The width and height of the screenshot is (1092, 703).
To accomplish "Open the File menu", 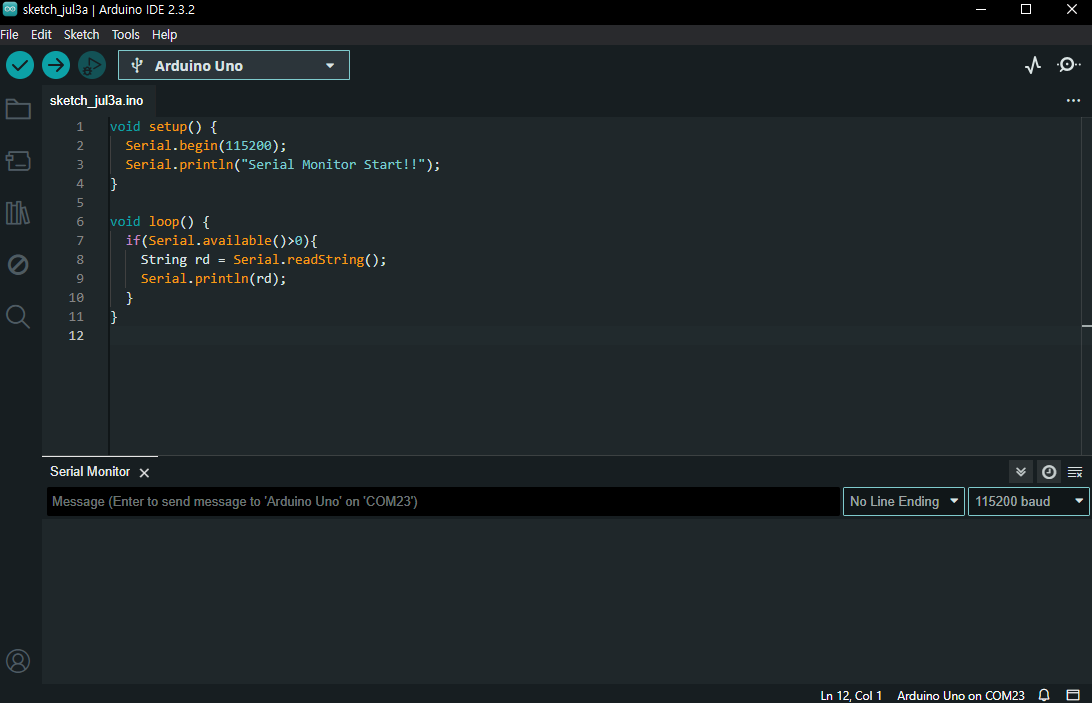I will (9, 34).
